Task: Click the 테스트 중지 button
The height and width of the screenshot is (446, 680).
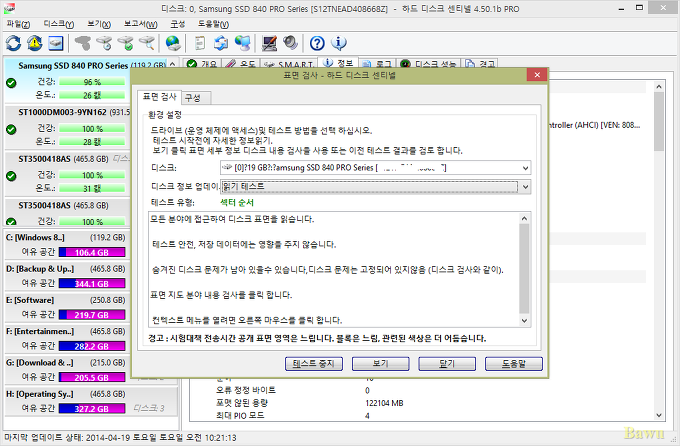Action: [314, 364]
